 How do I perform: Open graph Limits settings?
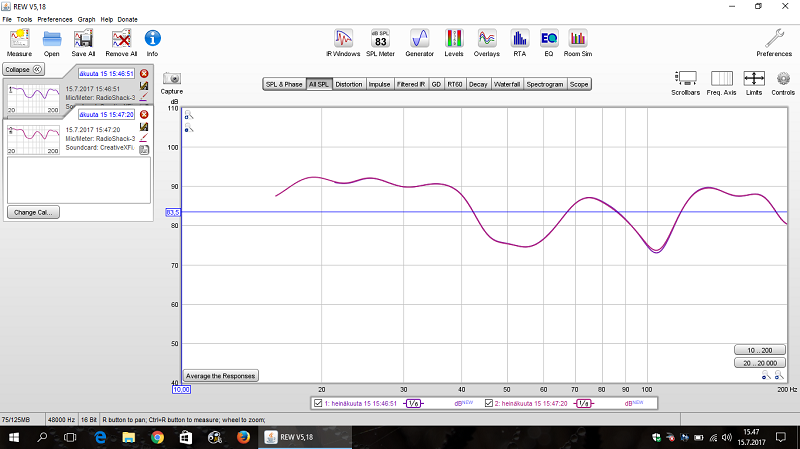[754, 83]
